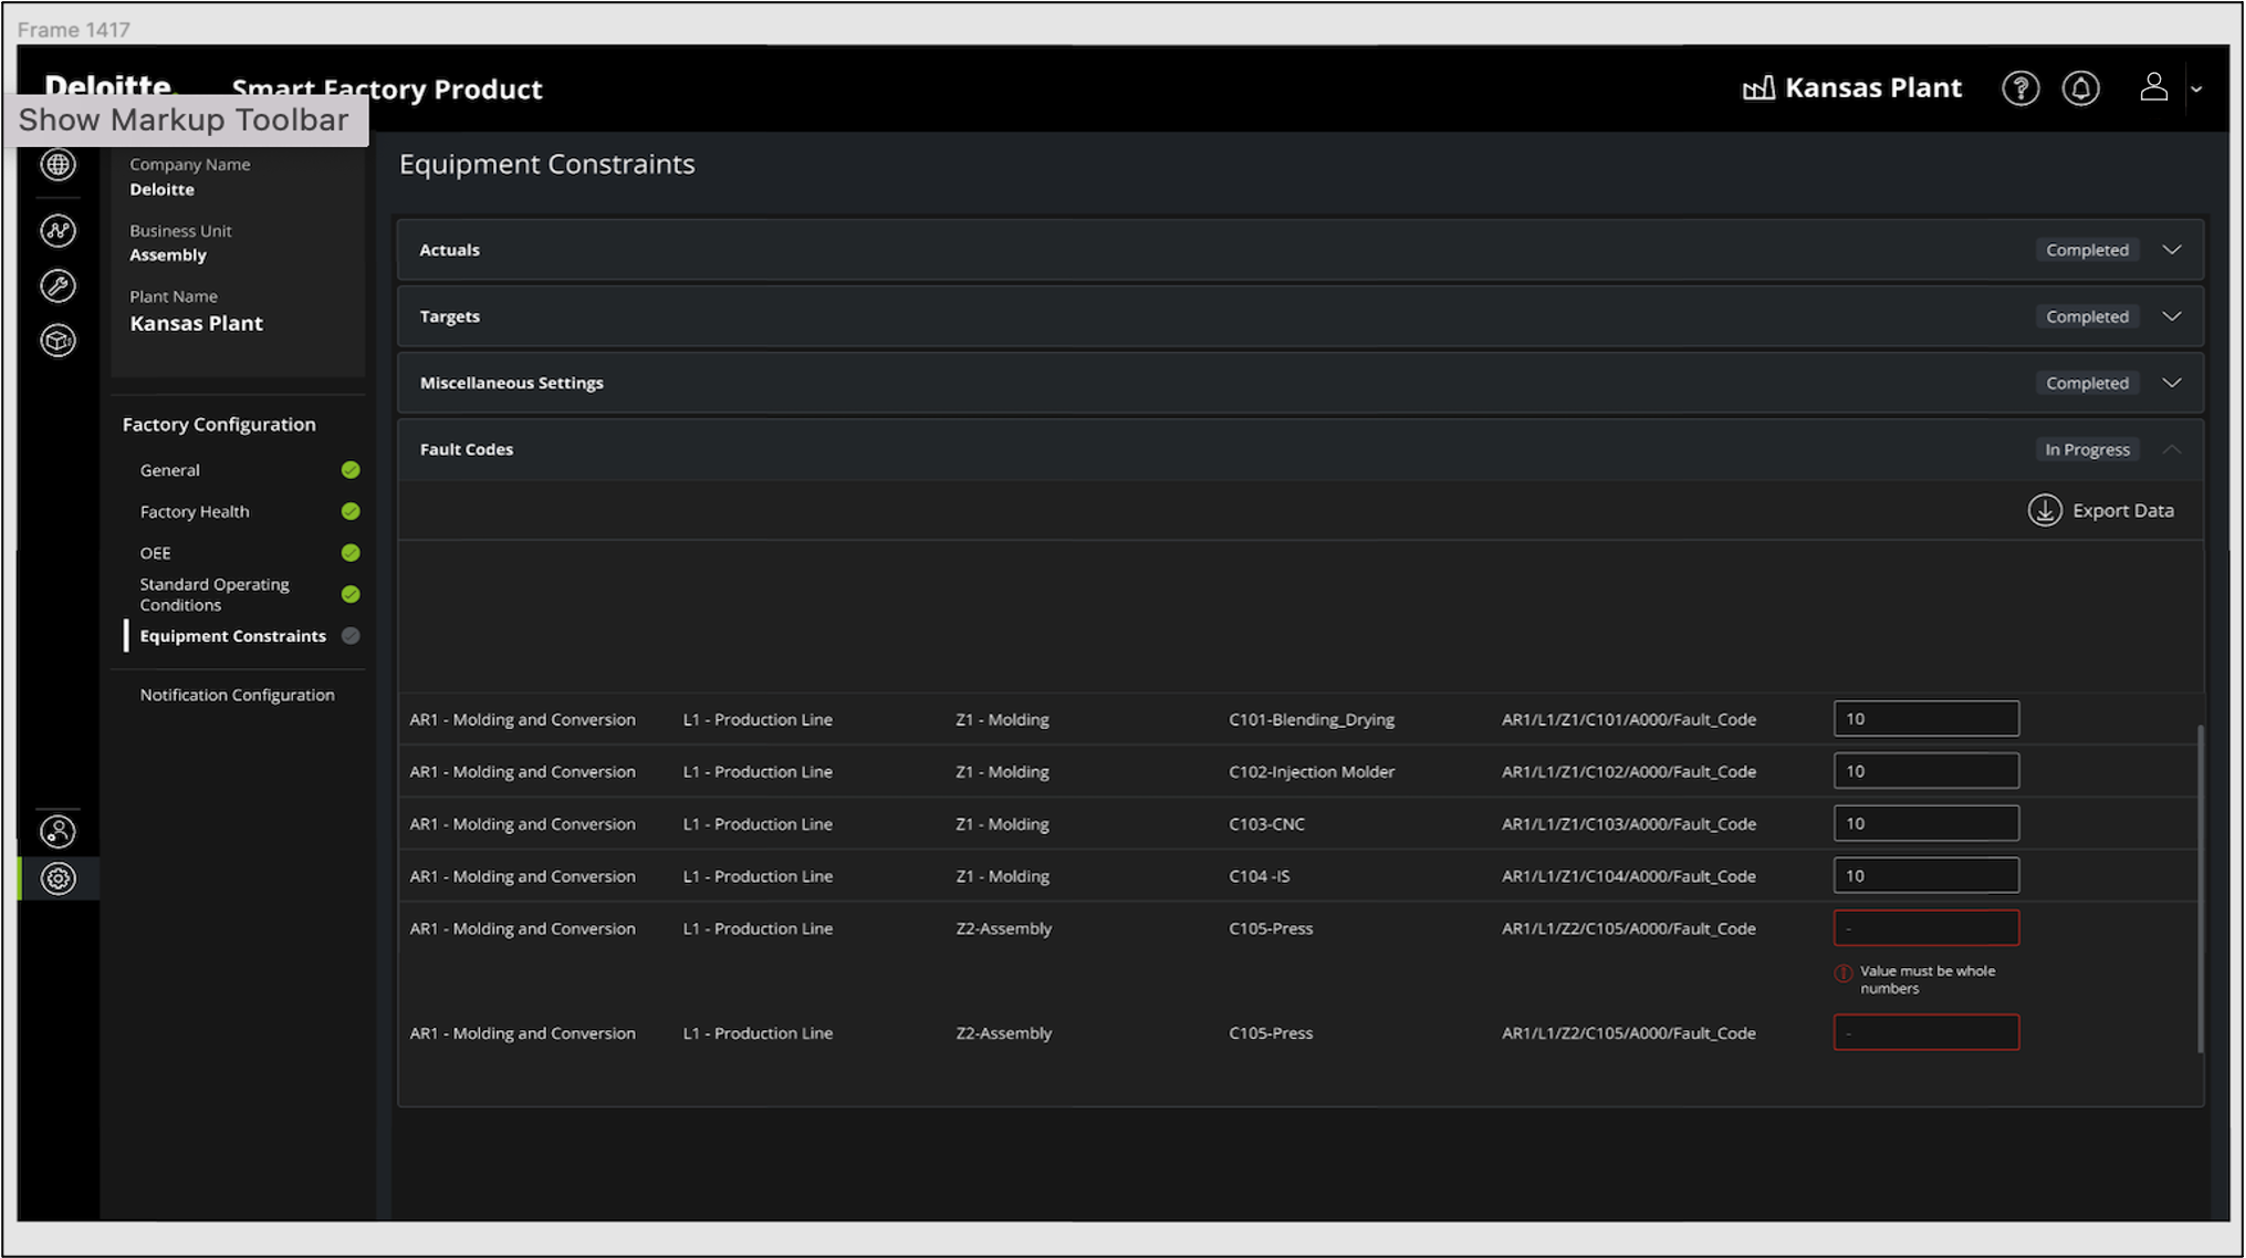Select Factory Health in Factory Configuration

pos(194,511)
